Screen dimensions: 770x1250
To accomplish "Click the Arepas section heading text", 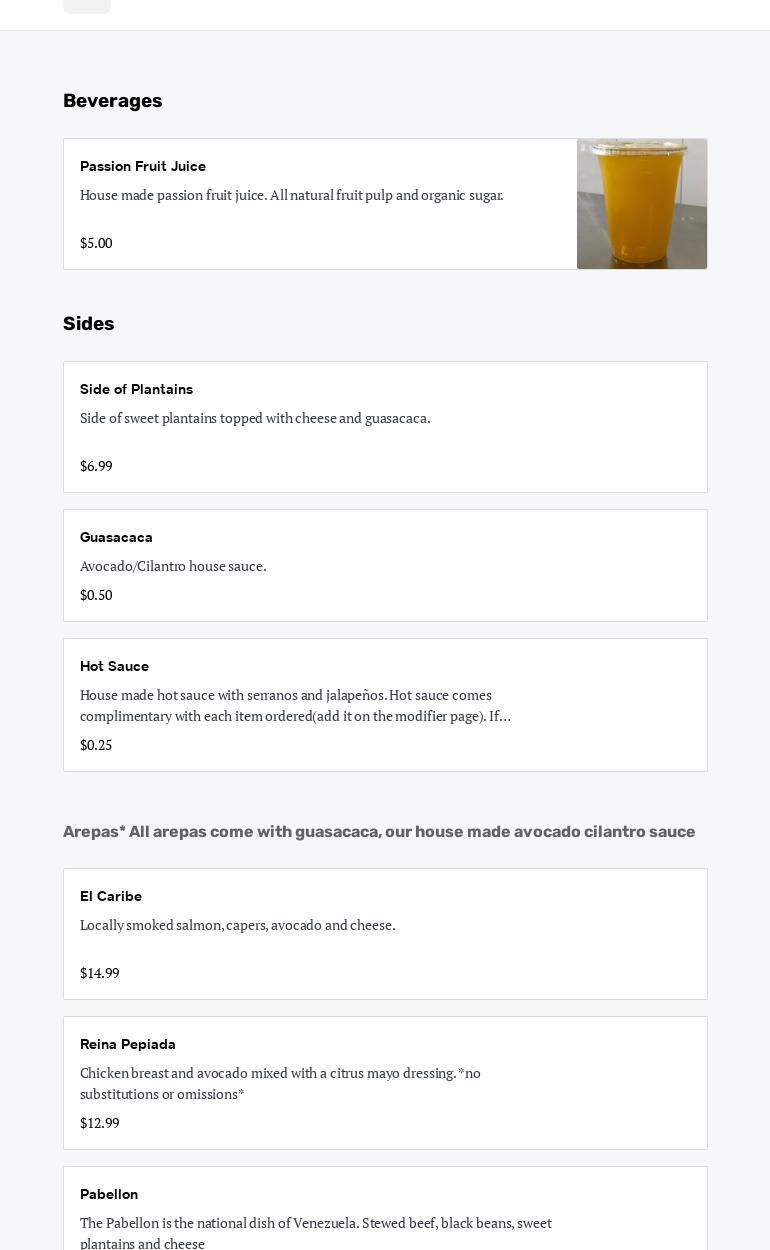I will pos(379,832).
